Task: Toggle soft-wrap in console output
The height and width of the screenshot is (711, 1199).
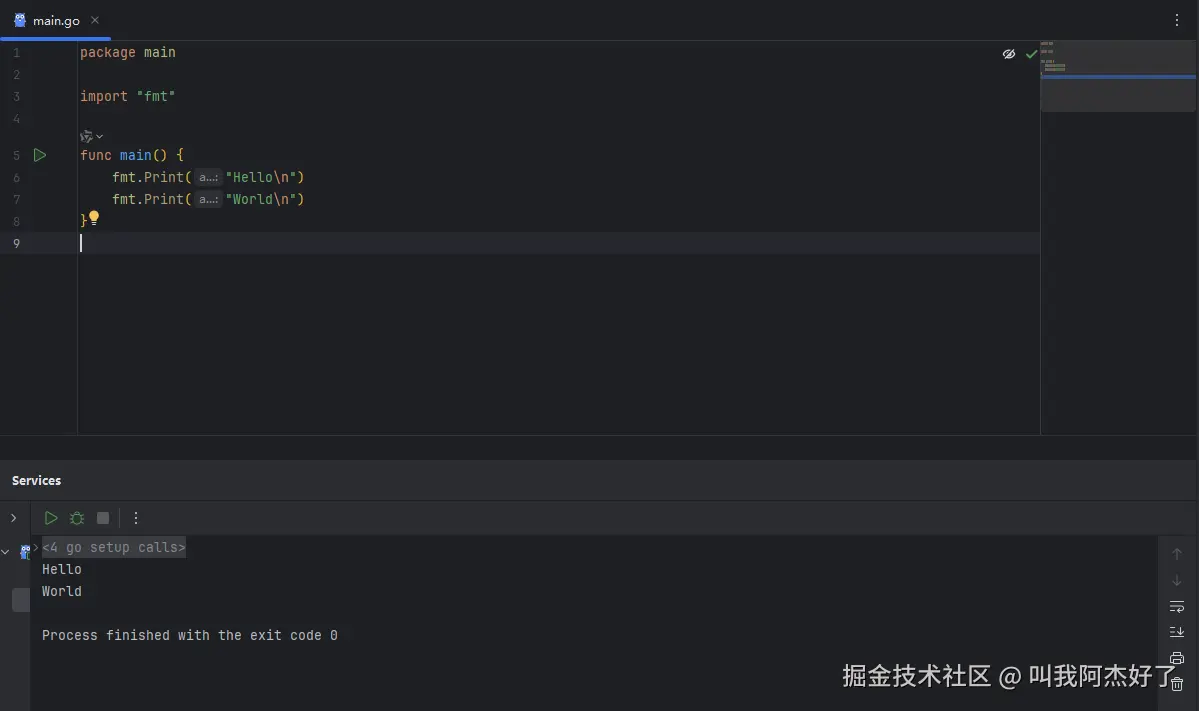Action: click(1177, 606)
